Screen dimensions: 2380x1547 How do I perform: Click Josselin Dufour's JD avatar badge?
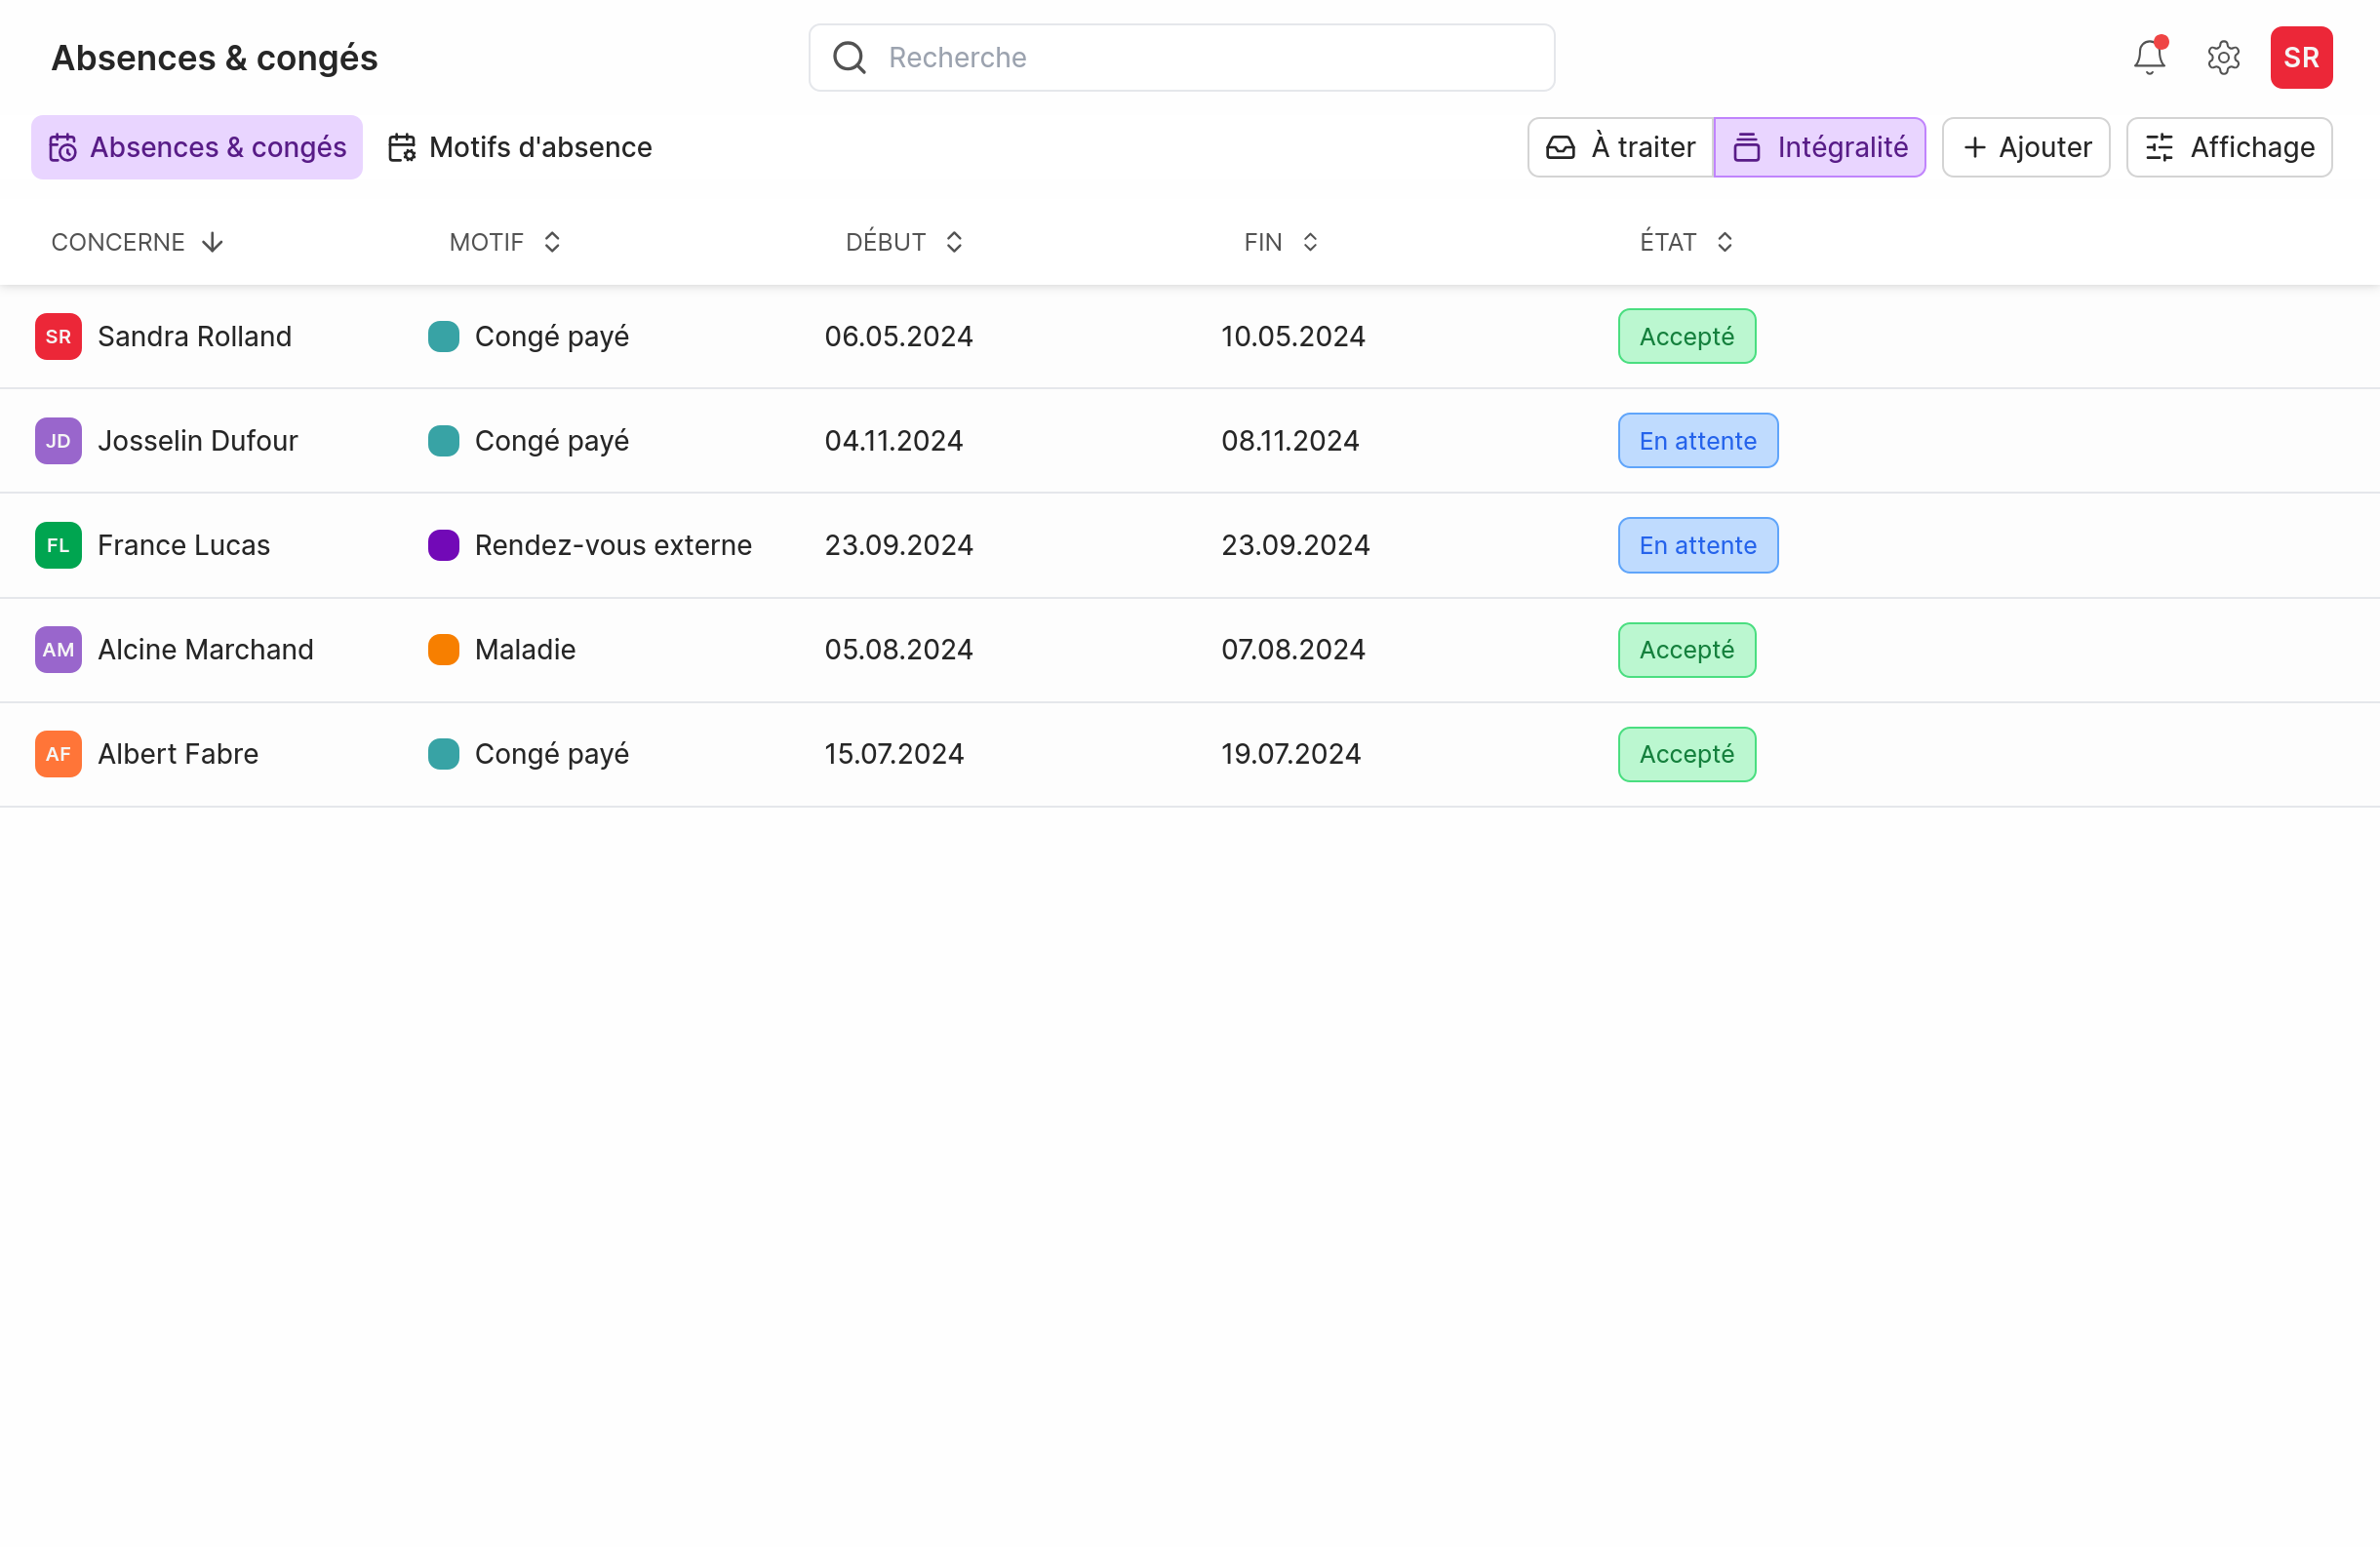pyautogui.click(x=58, y=441)
